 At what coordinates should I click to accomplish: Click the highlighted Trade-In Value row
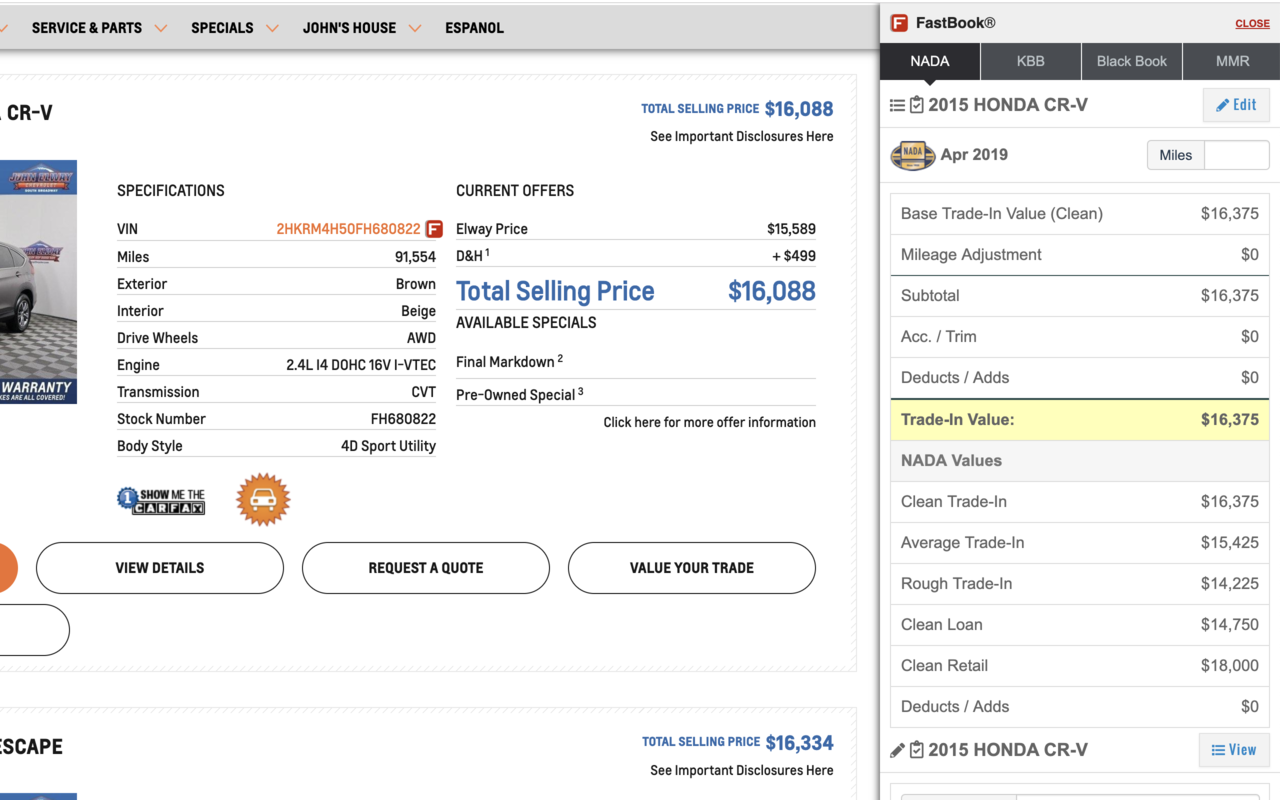[x=1080, y=420]
